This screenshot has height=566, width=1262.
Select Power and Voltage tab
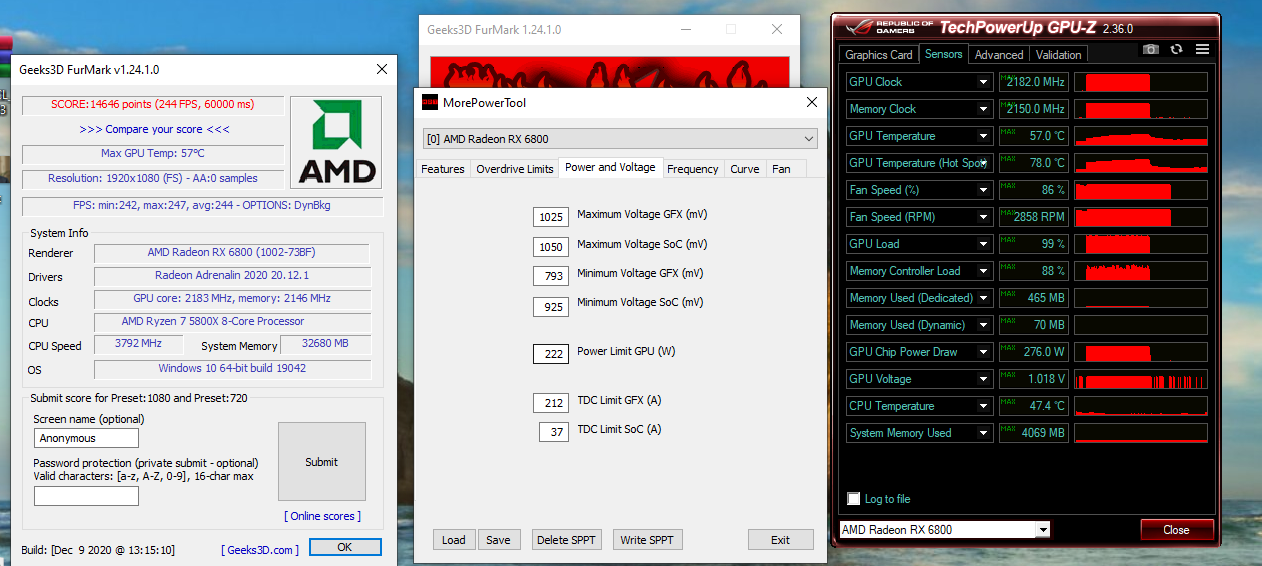(x=610, y=167)
